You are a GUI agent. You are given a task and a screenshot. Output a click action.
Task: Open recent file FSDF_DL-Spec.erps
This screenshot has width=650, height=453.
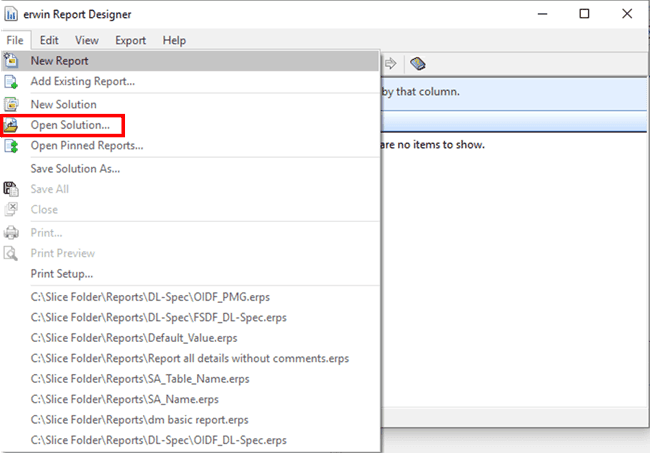pos(191,317)
